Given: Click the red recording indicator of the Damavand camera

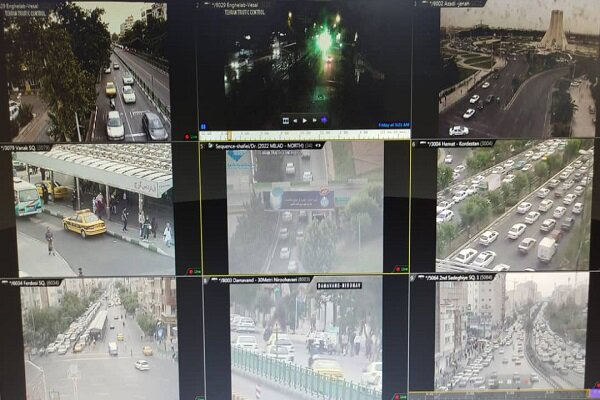Looking at the screenshot, I should point(398,396).
